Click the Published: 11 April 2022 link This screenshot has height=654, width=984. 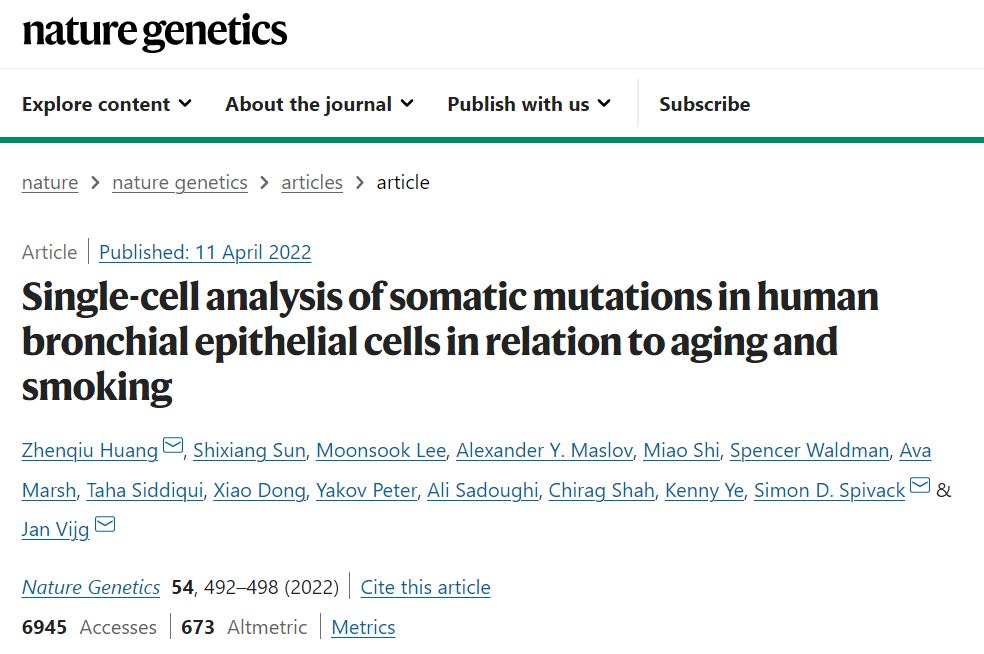[205, 252]
